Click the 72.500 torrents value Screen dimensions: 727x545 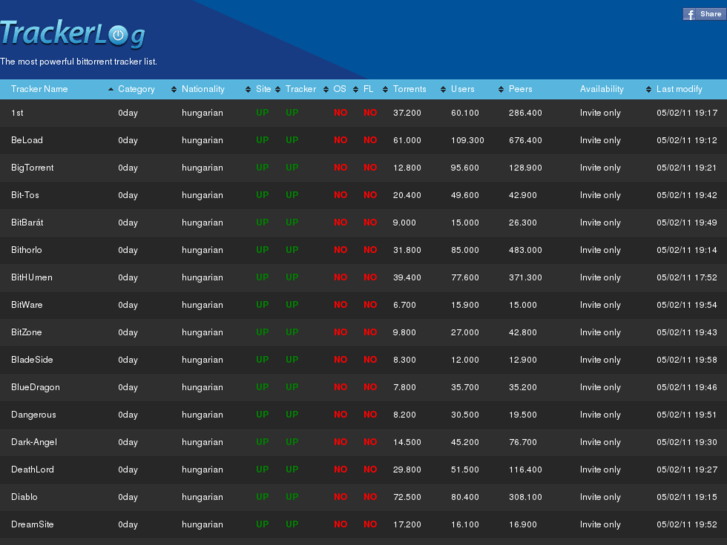(x=407, y=497)
